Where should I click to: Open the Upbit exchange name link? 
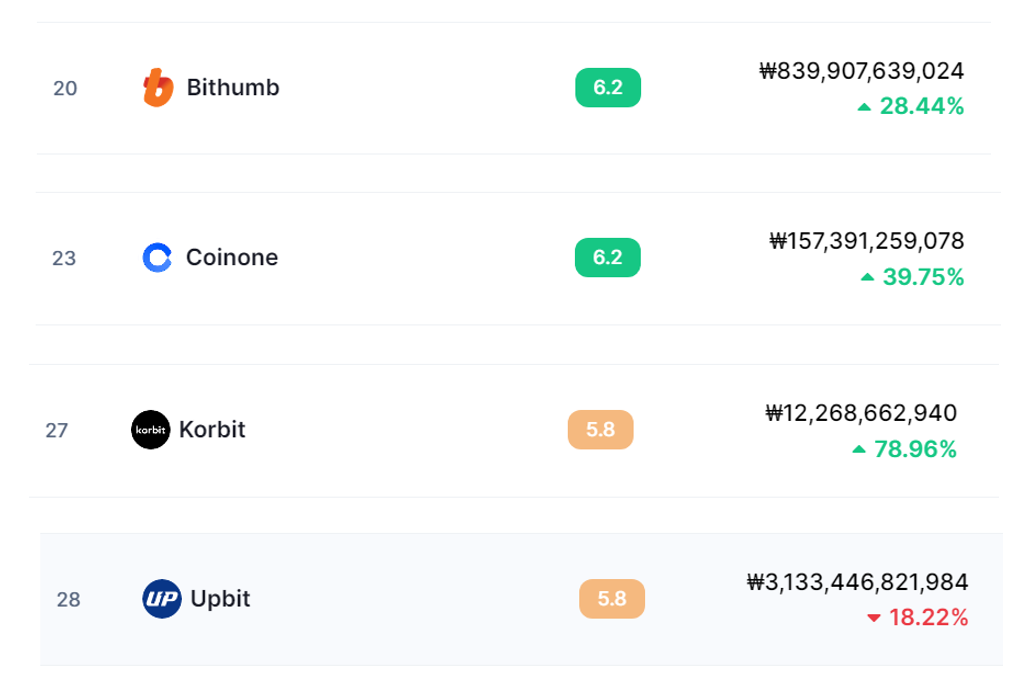[x=220, y=599]
